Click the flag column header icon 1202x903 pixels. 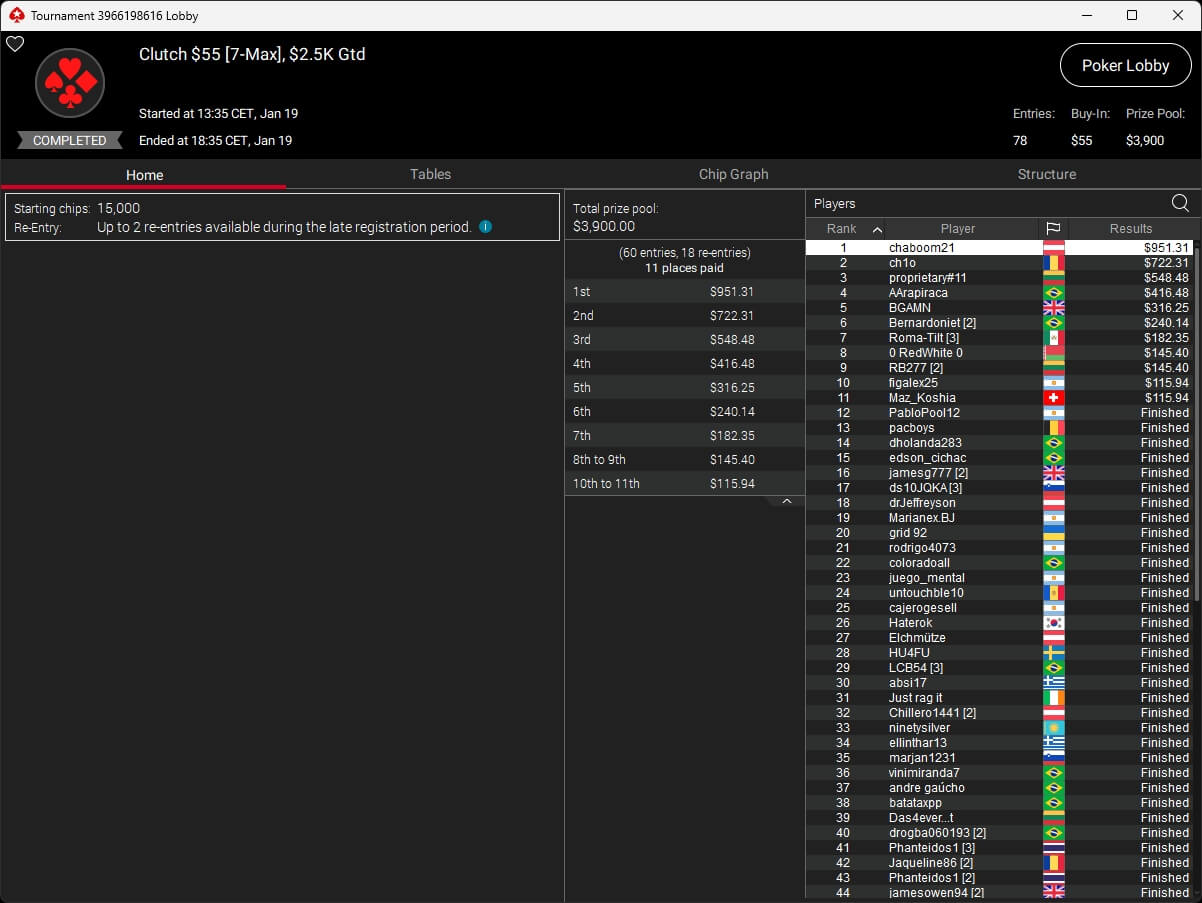pyautogui.click(x=1053, y=229)
